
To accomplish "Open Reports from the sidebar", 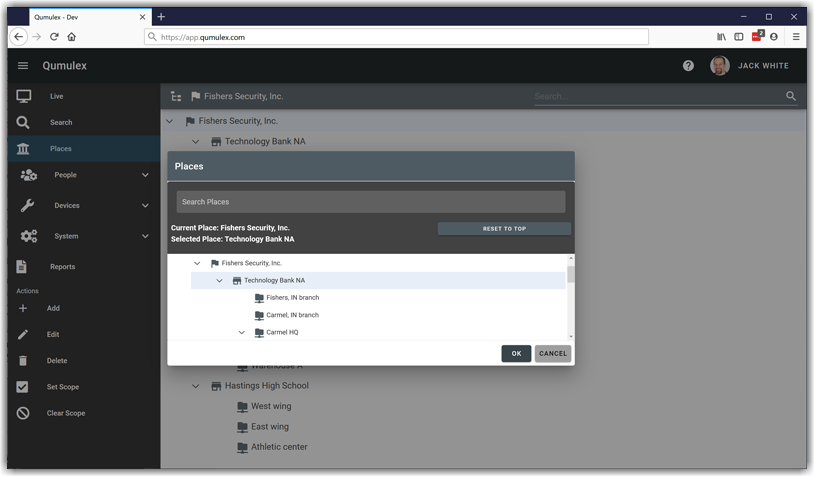I will pos(62,267).
